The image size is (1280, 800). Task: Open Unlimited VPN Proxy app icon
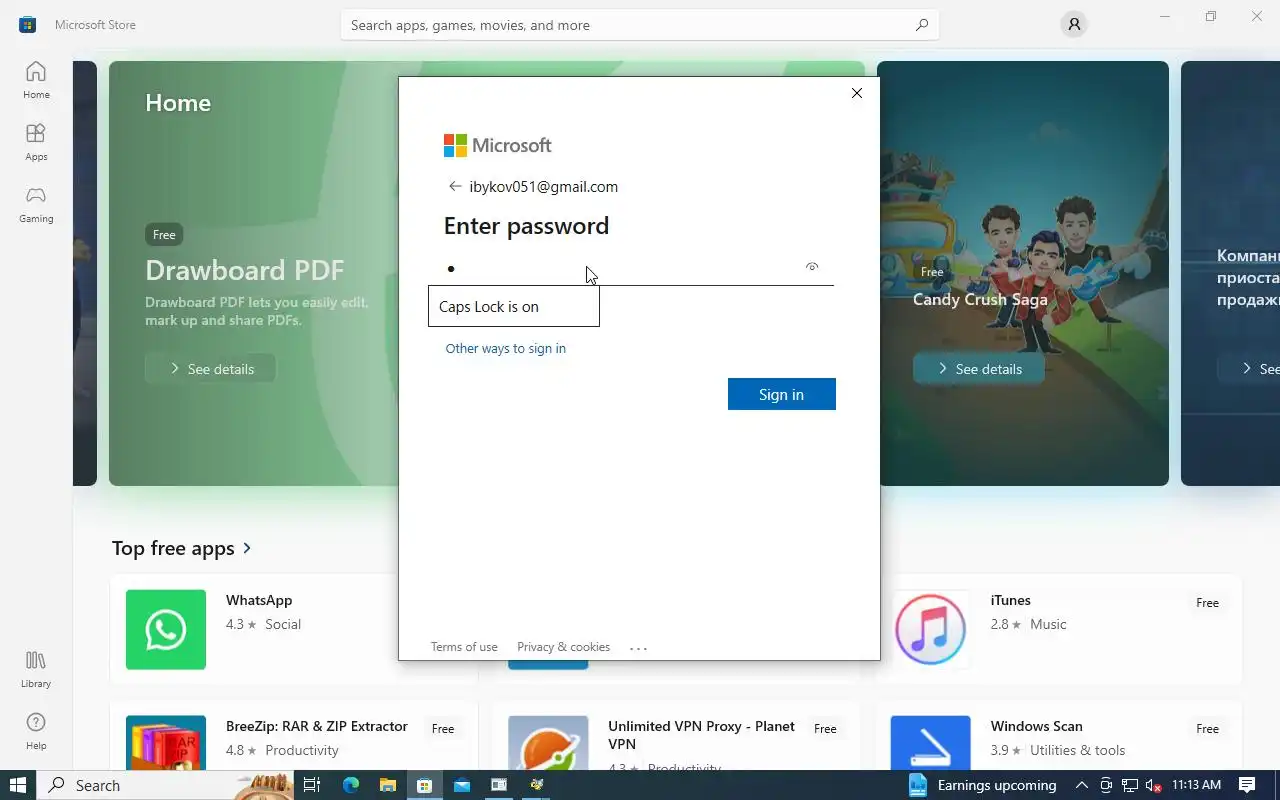coord(548,743)
